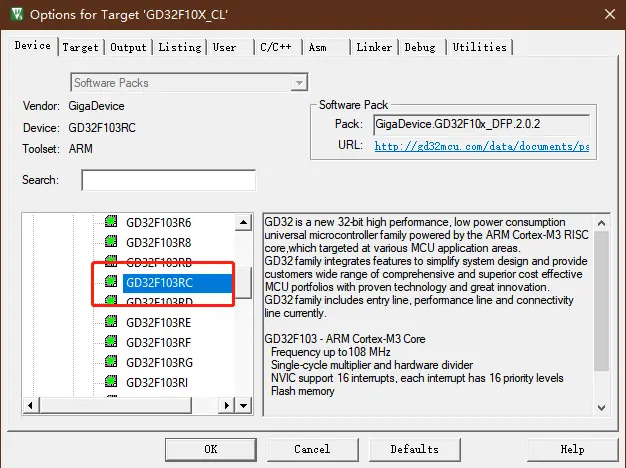Click the 'GigaDevice' Vendor value text
This screenshot has height=468, width=626.
(x=96, y=106)
